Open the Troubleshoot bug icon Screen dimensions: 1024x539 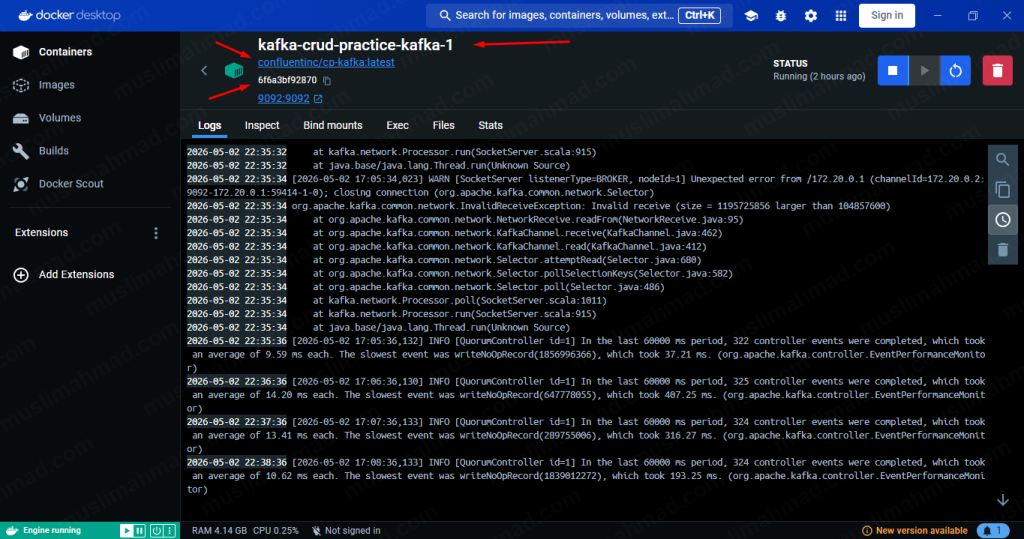(x=781, y=16)
